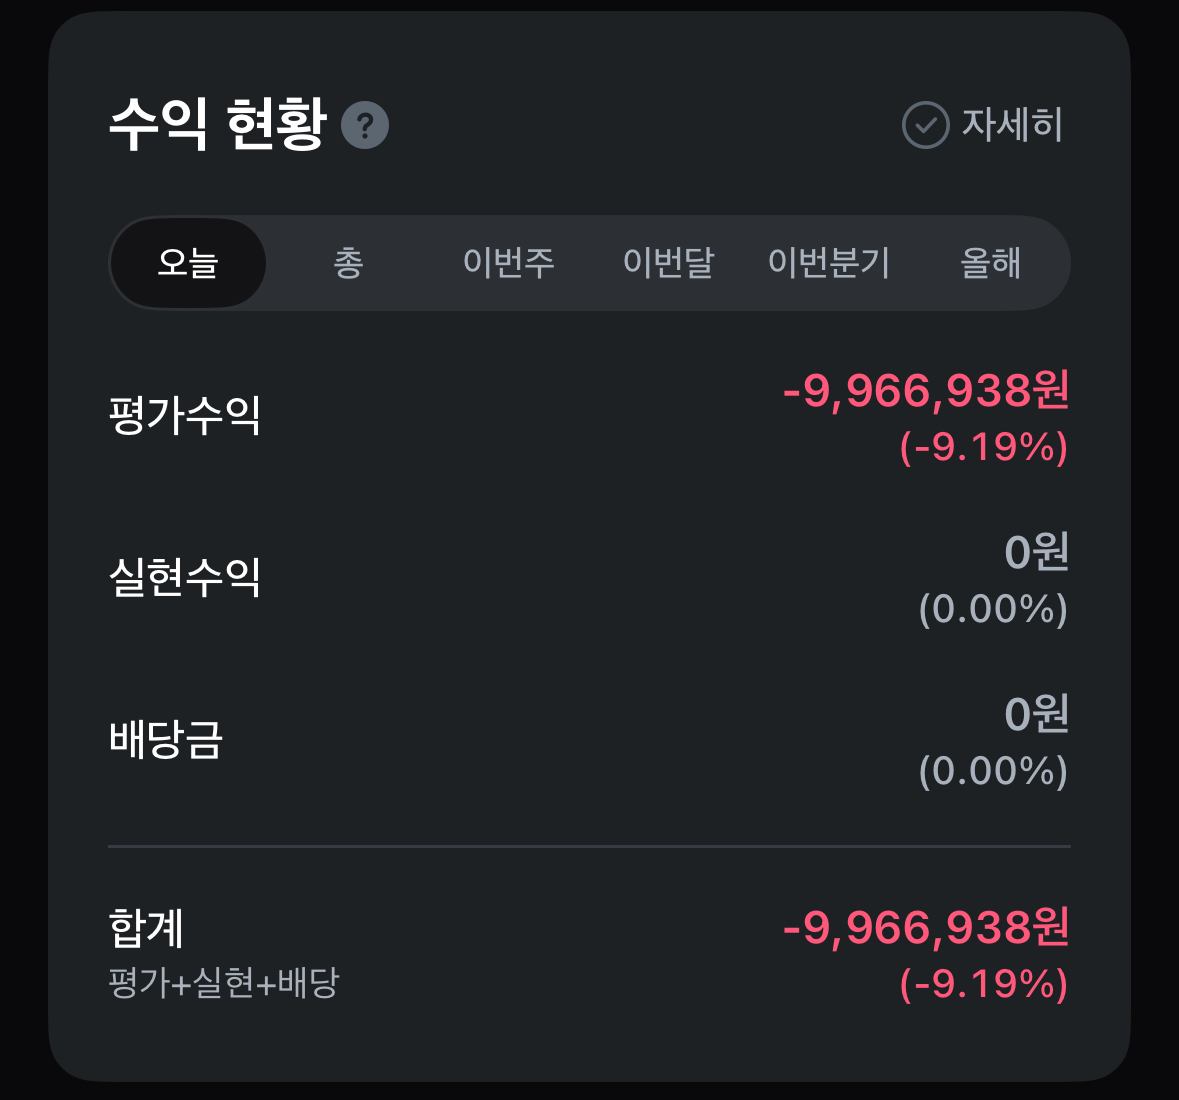Toggle the 자세히 checkbox
The height and width of the screenshot is (1100, 1179).
coord(926,126)
